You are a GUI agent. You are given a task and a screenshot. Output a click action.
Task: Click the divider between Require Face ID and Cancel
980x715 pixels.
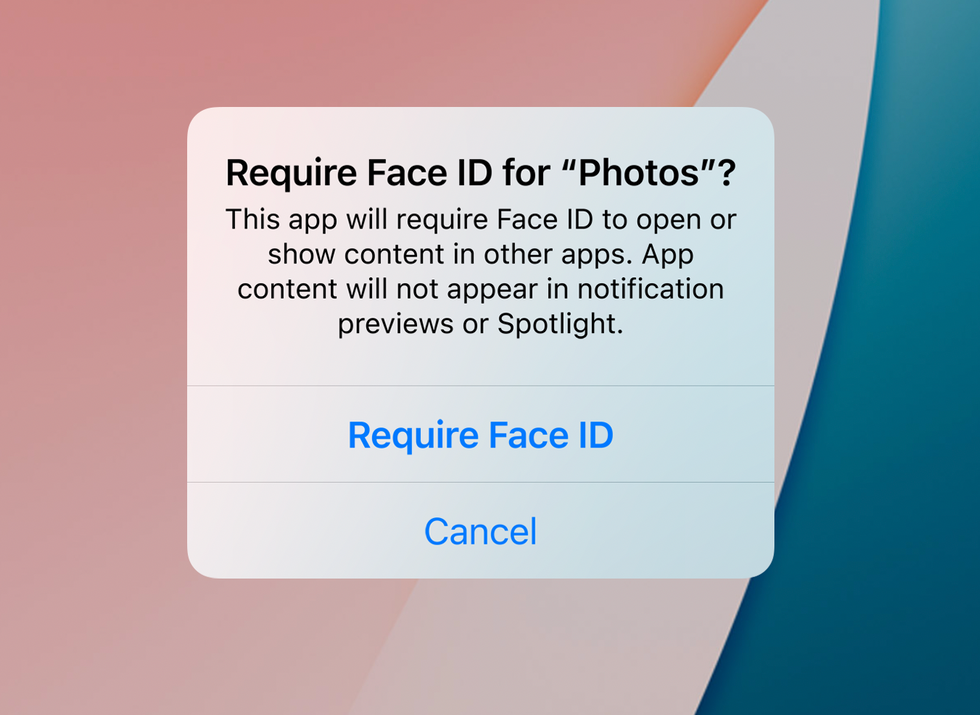click(480, 482)
